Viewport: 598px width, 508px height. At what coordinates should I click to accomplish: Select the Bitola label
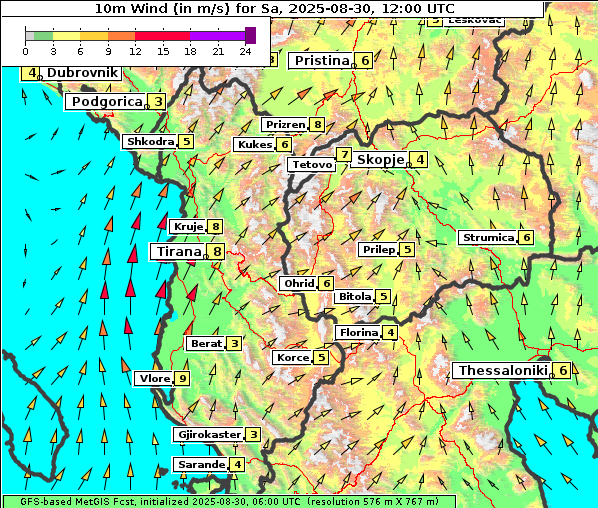[355, 296]
